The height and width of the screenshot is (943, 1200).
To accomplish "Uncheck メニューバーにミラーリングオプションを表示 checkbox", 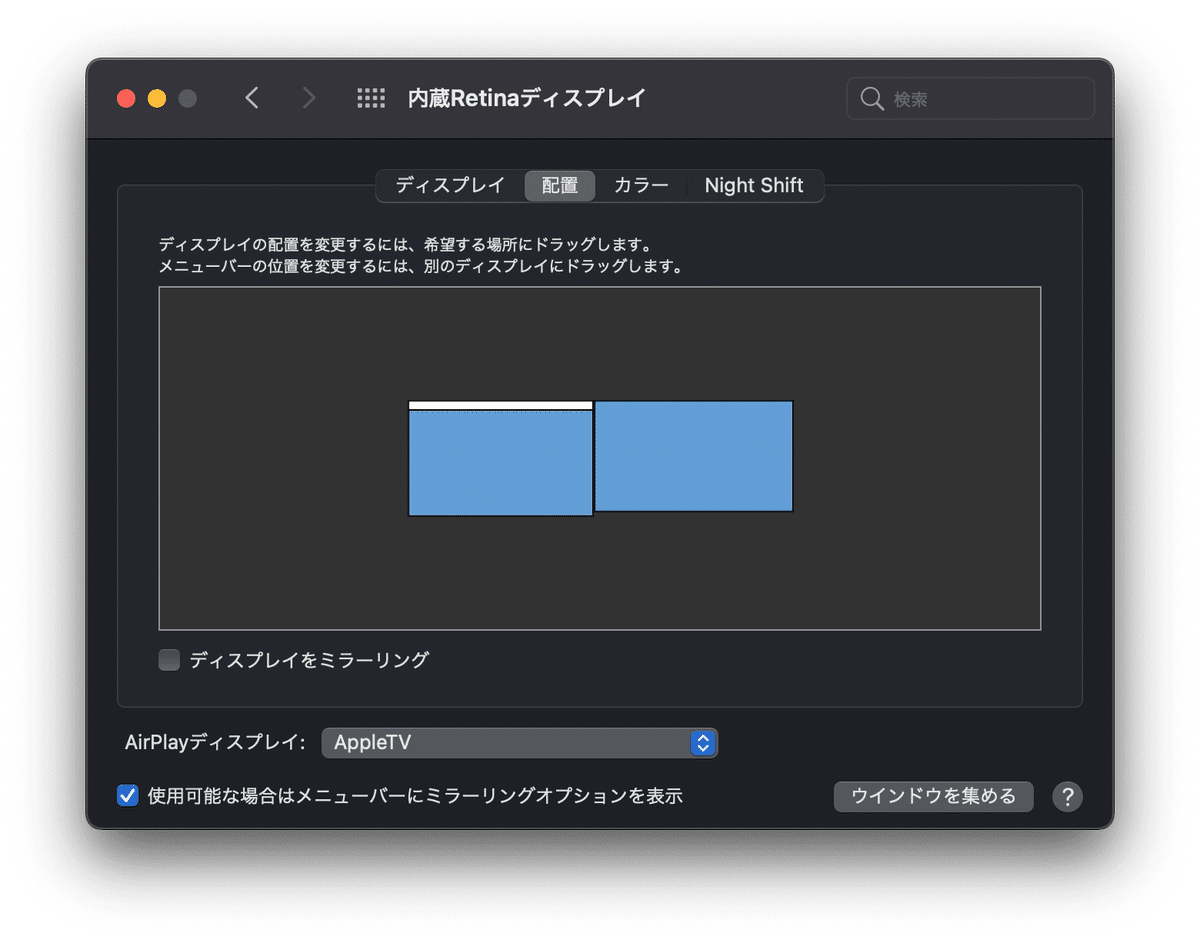I will (128, 796).
